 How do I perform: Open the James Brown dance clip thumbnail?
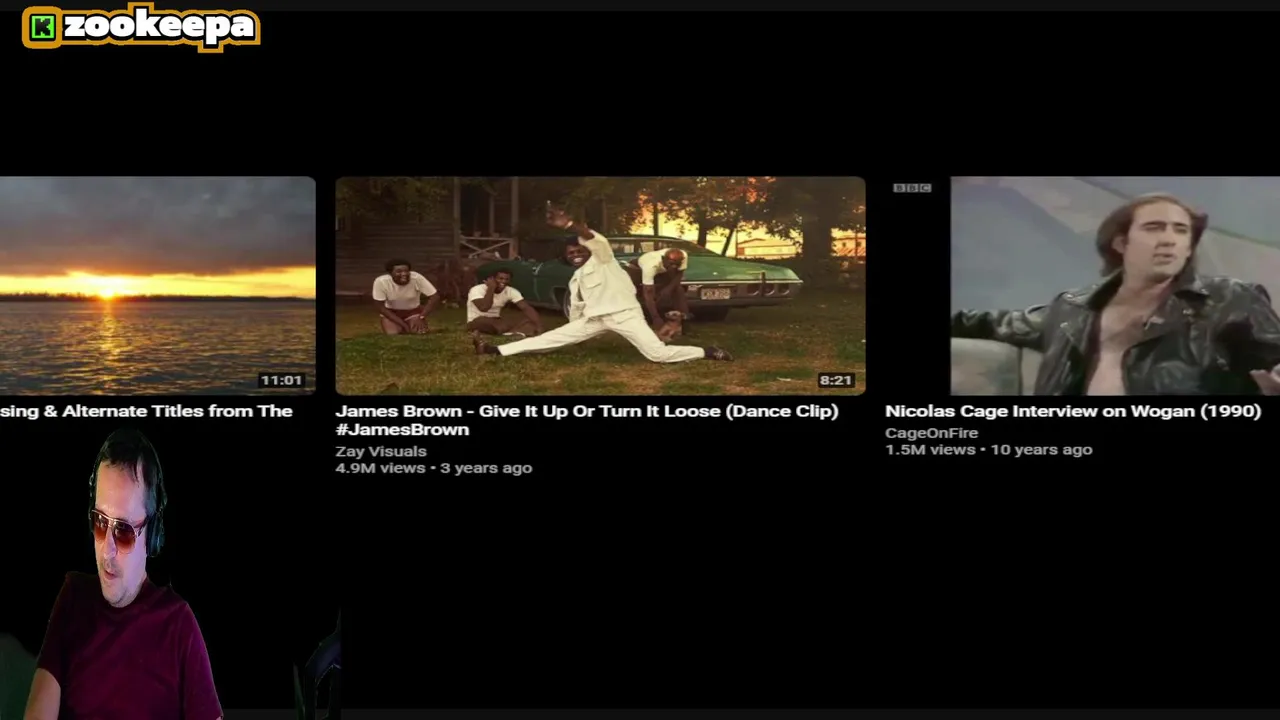pyautogui.click(x=600, y=286)
